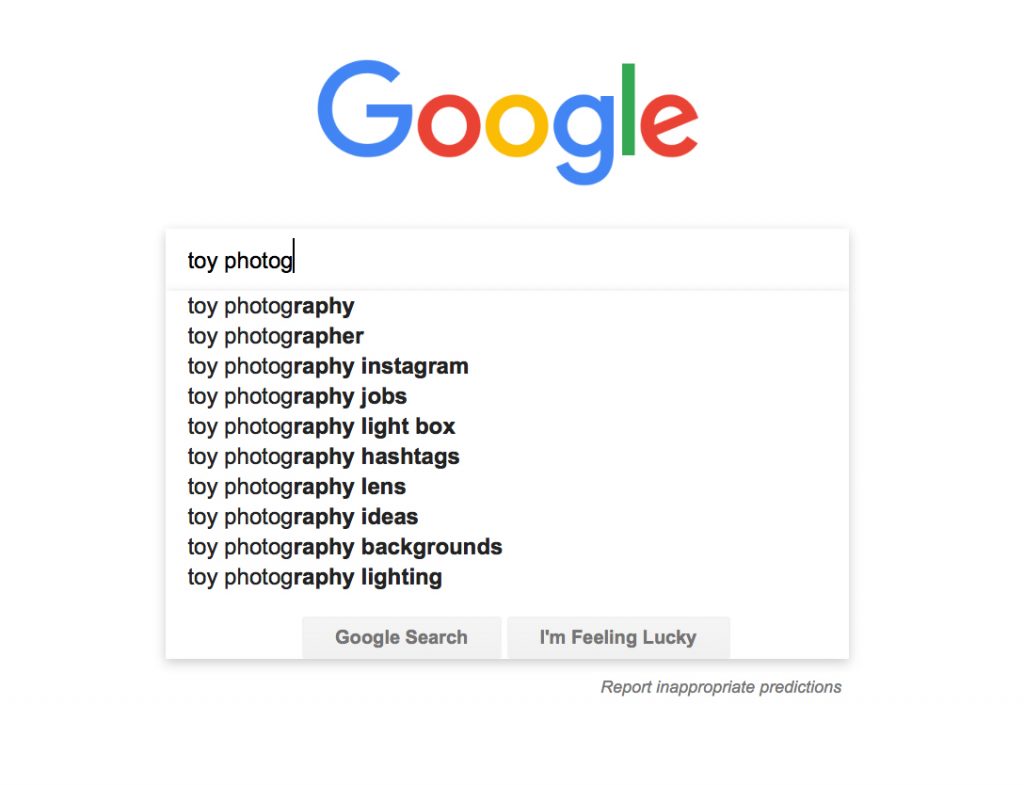This screenshot has width=1024, height=785.
Task: Click the "toy photography backgrounds" suggestion
Action: point(344,547)
